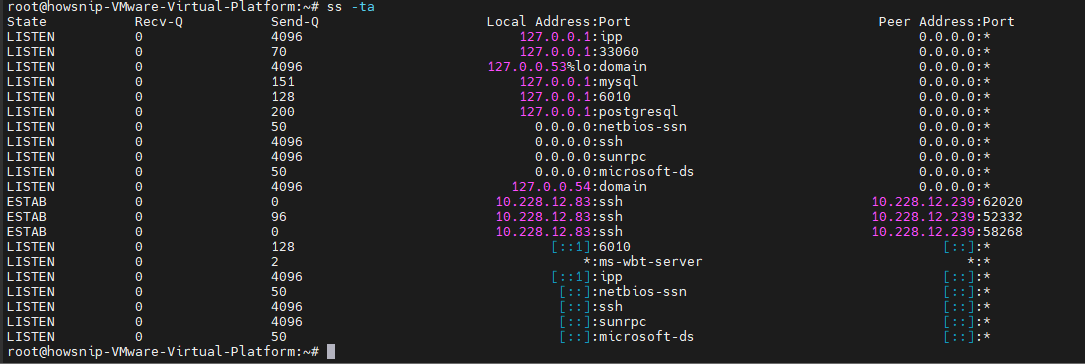Click the 0.0.0.0:microsoft-ds entry

(614, 172)
